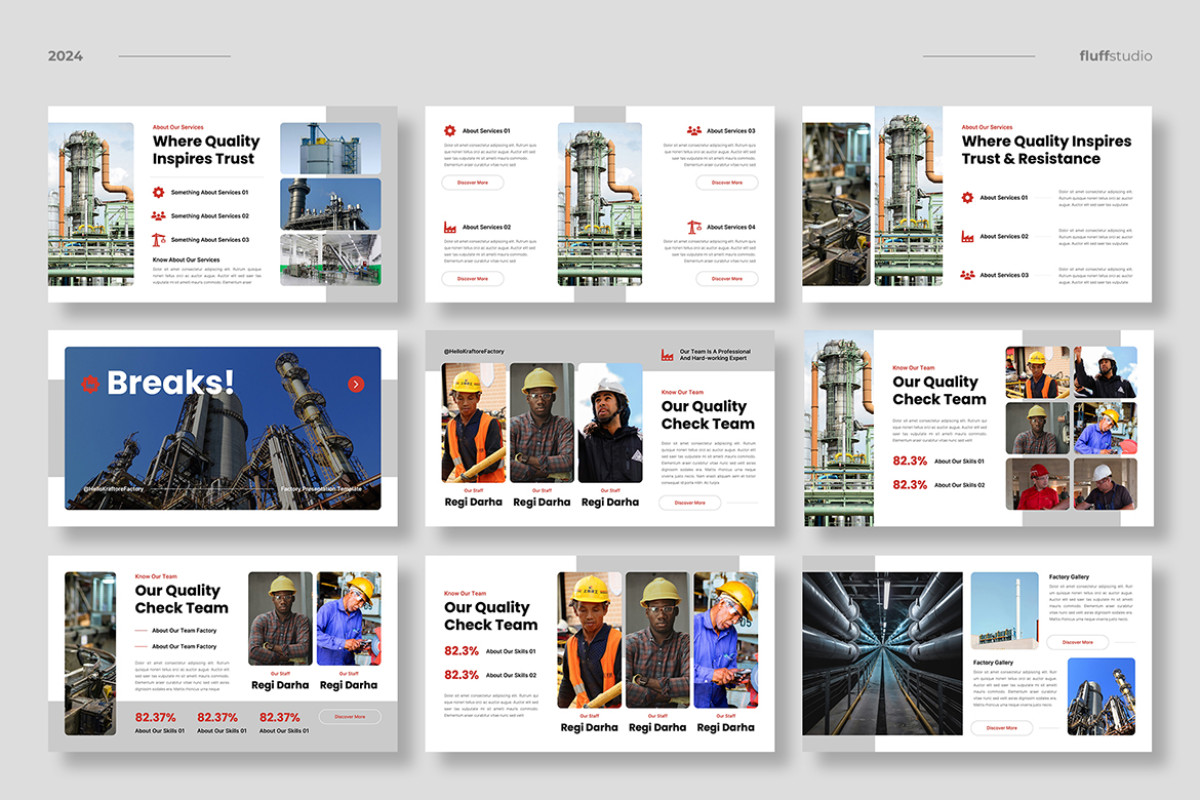Viewport: 1200px width, 800px height.
Task: Click the gear icon above "About Services 01"
Action: (x=449, y=130)
